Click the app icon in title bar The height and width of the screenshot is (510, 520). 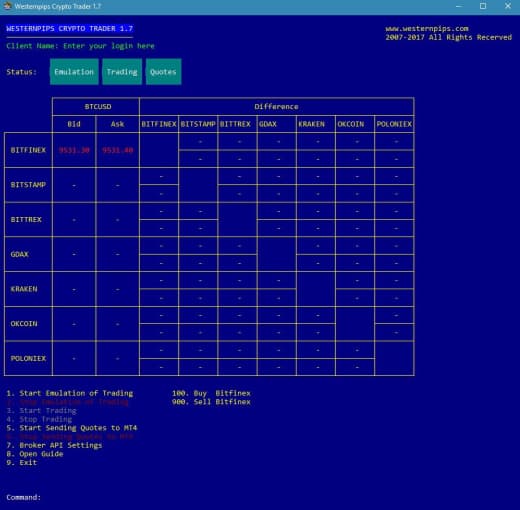tap(7, 6)
